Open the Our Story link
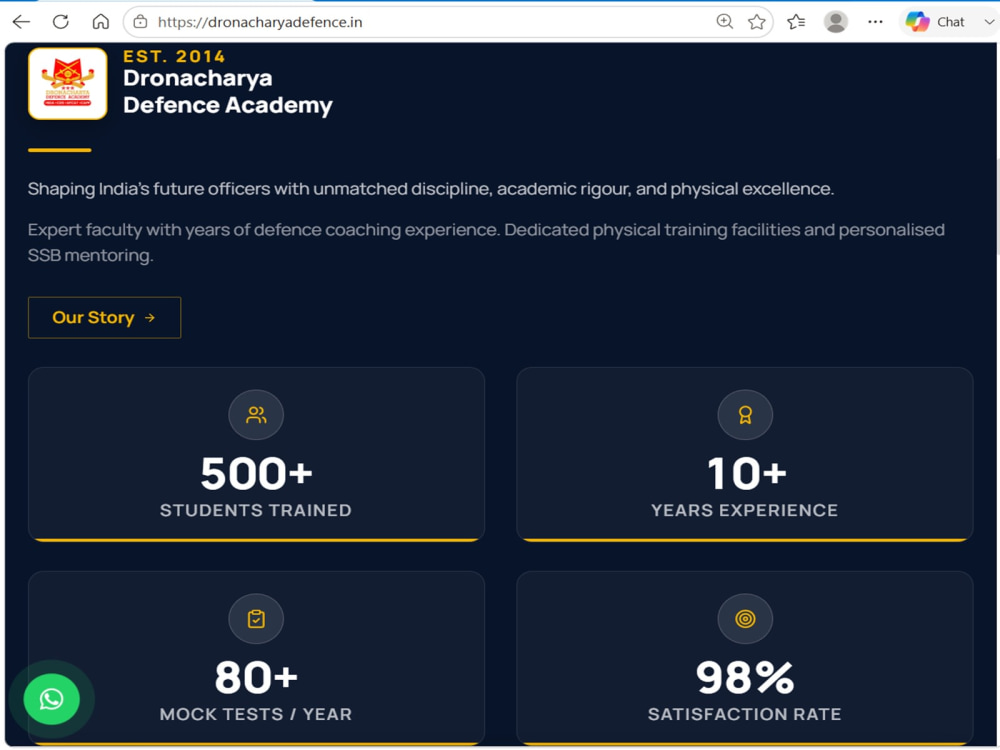 tap(105, 318)
